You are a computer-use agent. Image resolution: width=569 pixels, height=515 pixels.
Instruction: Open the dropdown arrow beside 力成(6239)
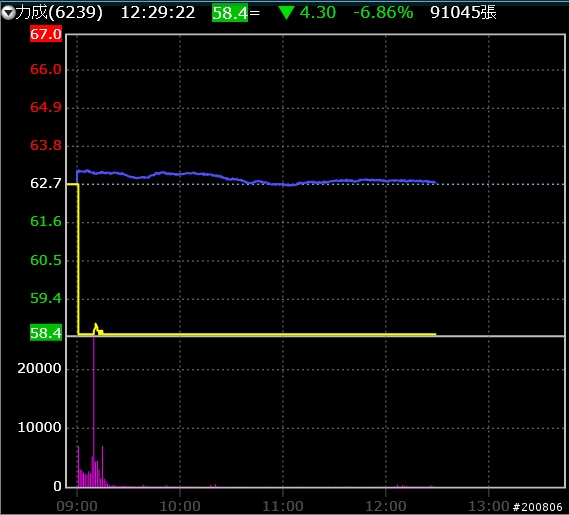(8, 13)
